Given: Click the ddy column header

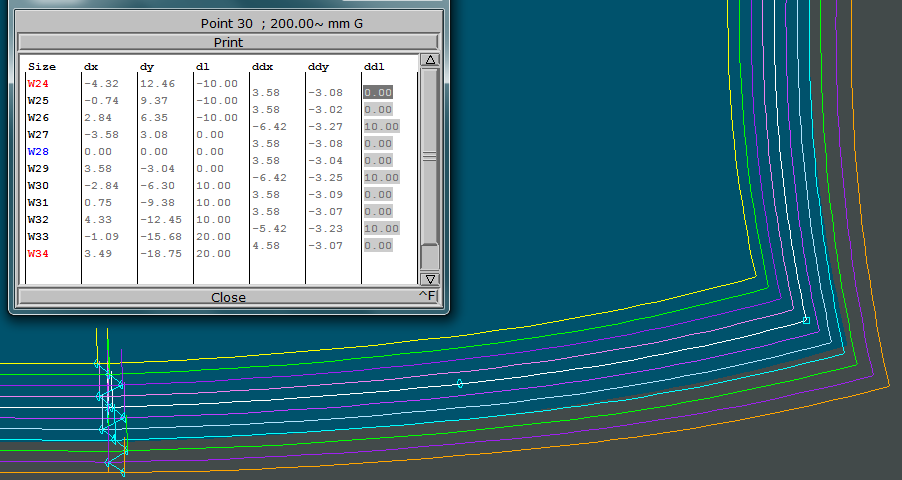Looking at the screenshot, I should [x=318, y=67].
